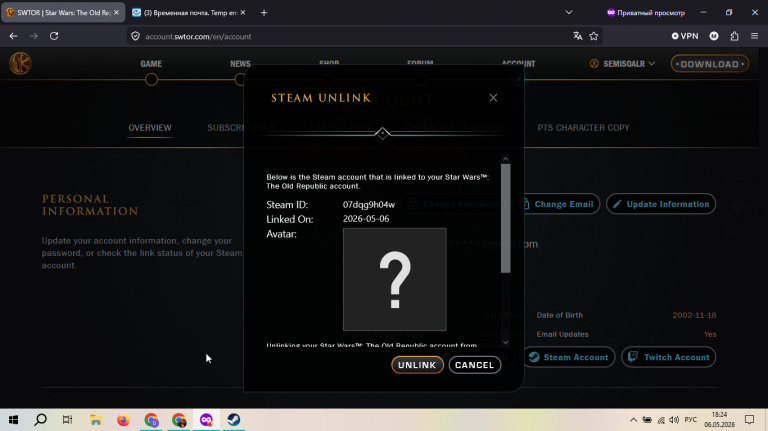This screenshot has width=768, height=431.
Task: Switch to PTS CHARACTER COPY tab
Action: [583, 128]
